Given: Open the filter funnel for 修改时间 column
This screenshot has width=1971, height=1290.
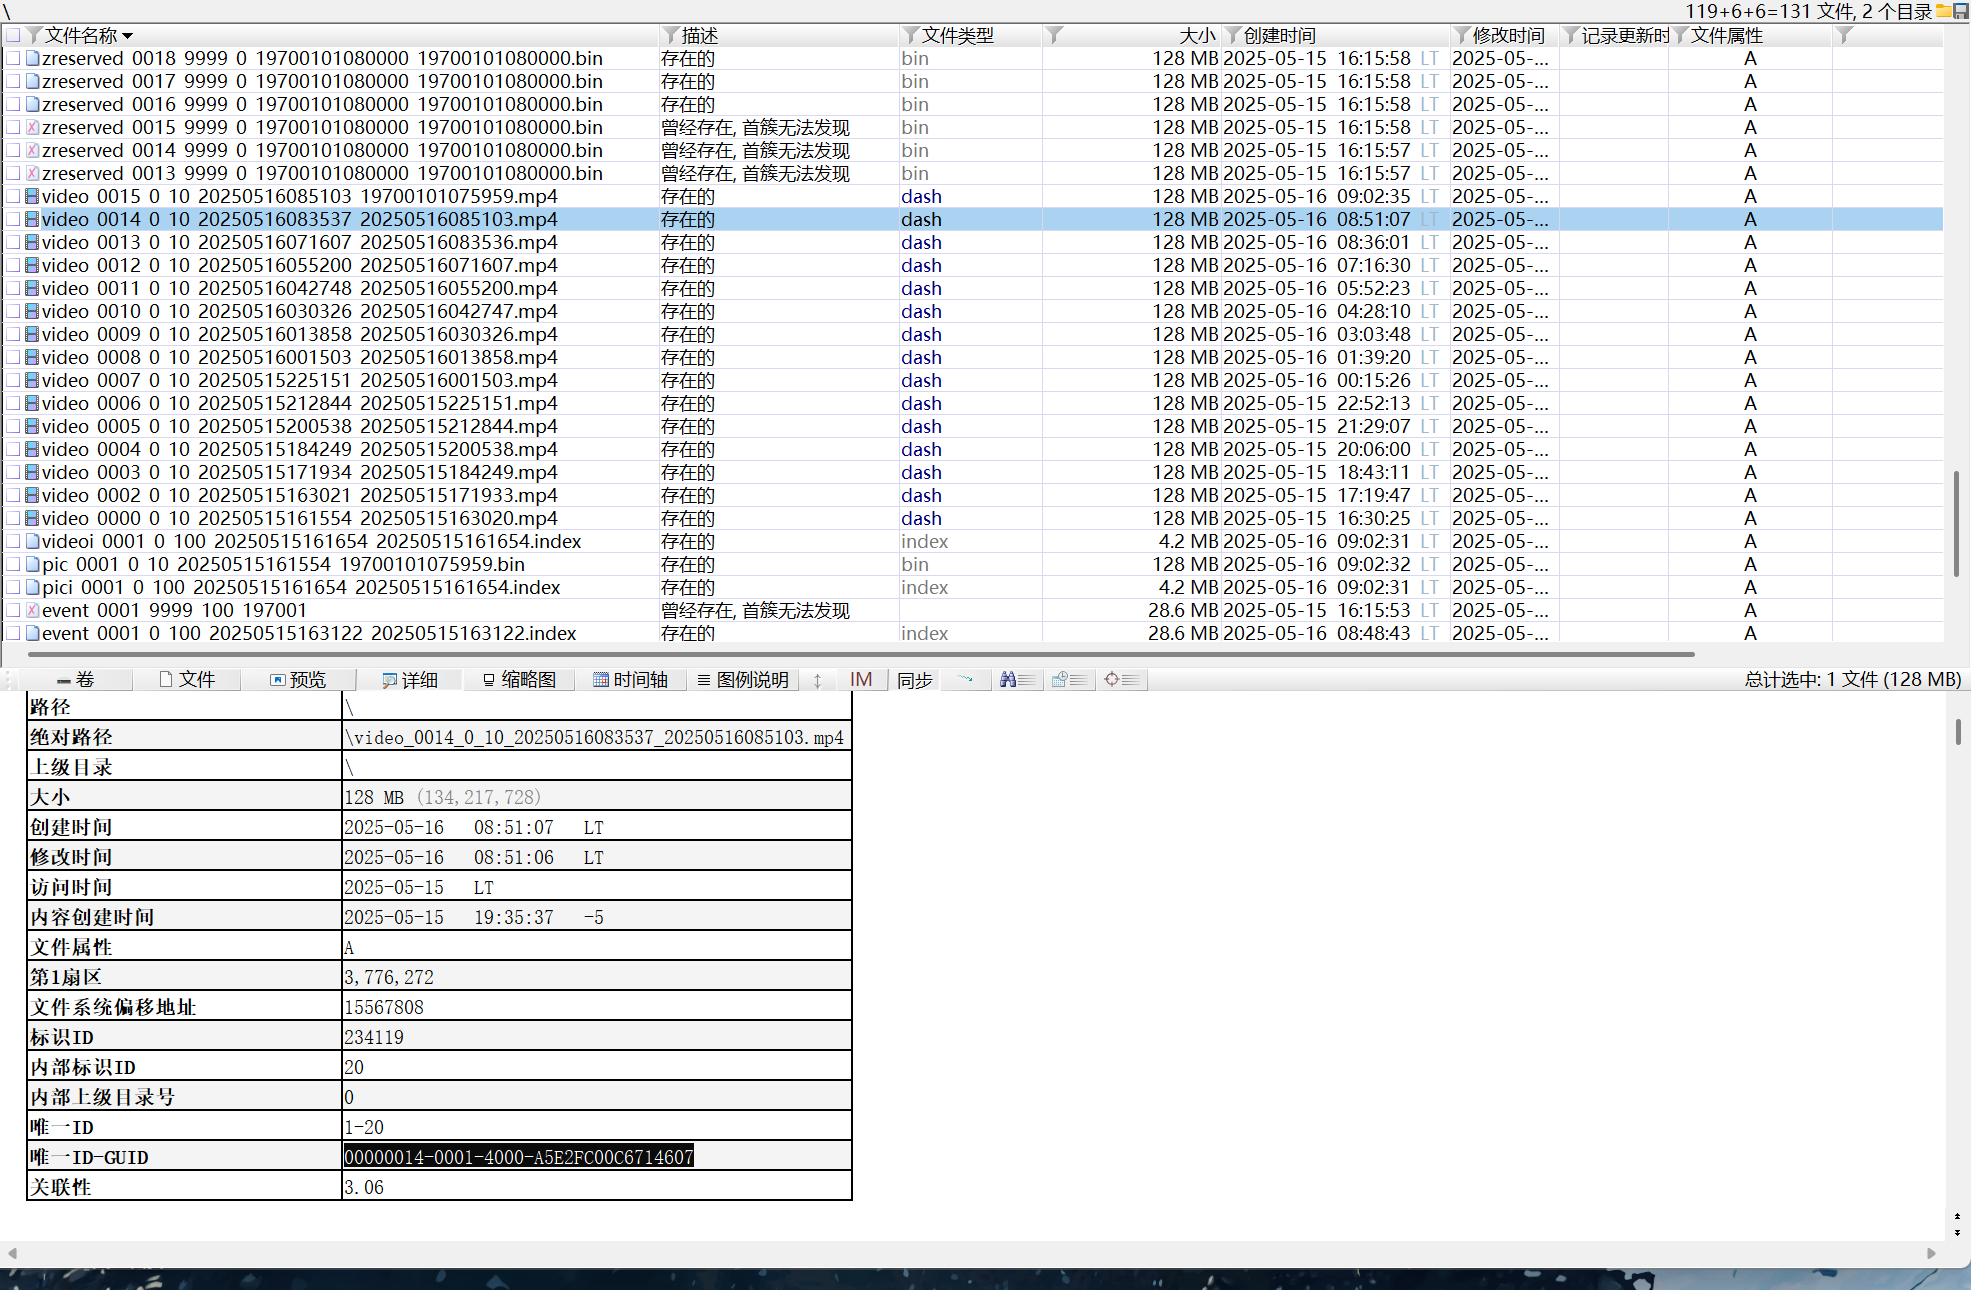Looking at the screenshot, I should coord(1462,36).
